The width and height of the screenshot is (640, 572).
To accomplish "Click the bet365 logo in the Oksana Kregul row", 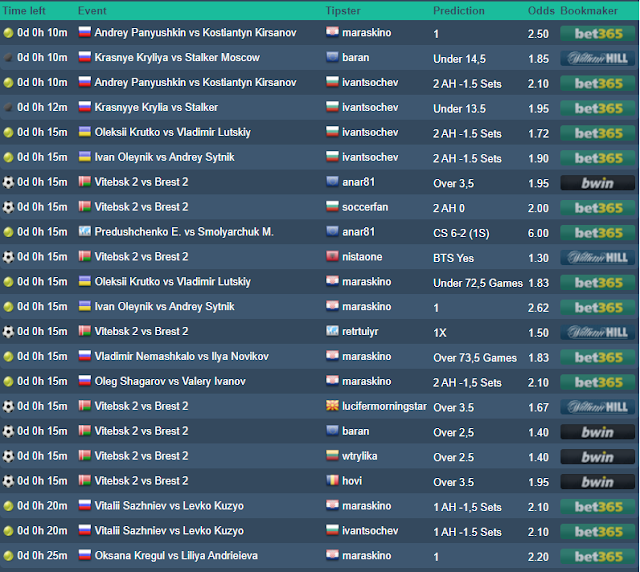I will point(598,556).
